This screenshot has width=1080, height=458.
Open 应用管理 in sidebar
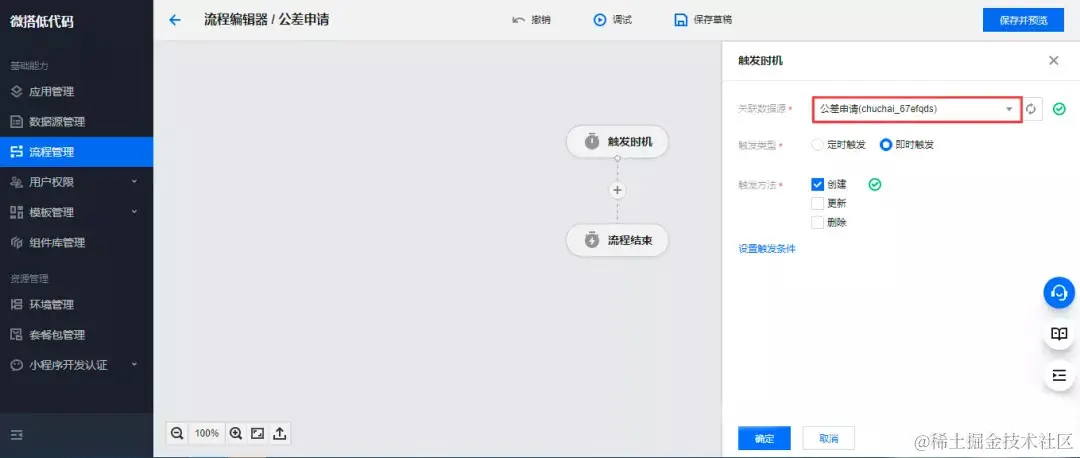click(x=76, y=92)
